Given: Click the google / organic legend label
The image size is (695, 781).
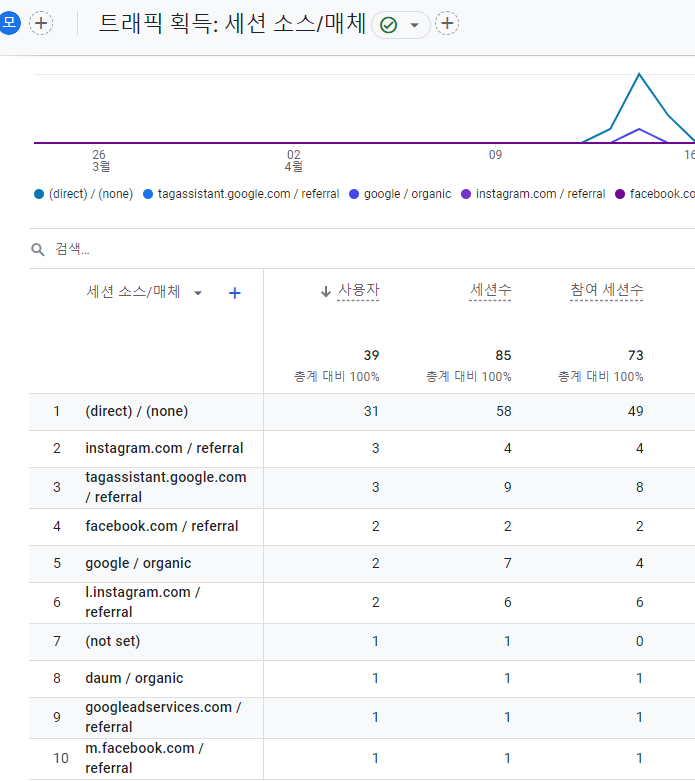Looking at the screenshot, I should pos(408,194).
